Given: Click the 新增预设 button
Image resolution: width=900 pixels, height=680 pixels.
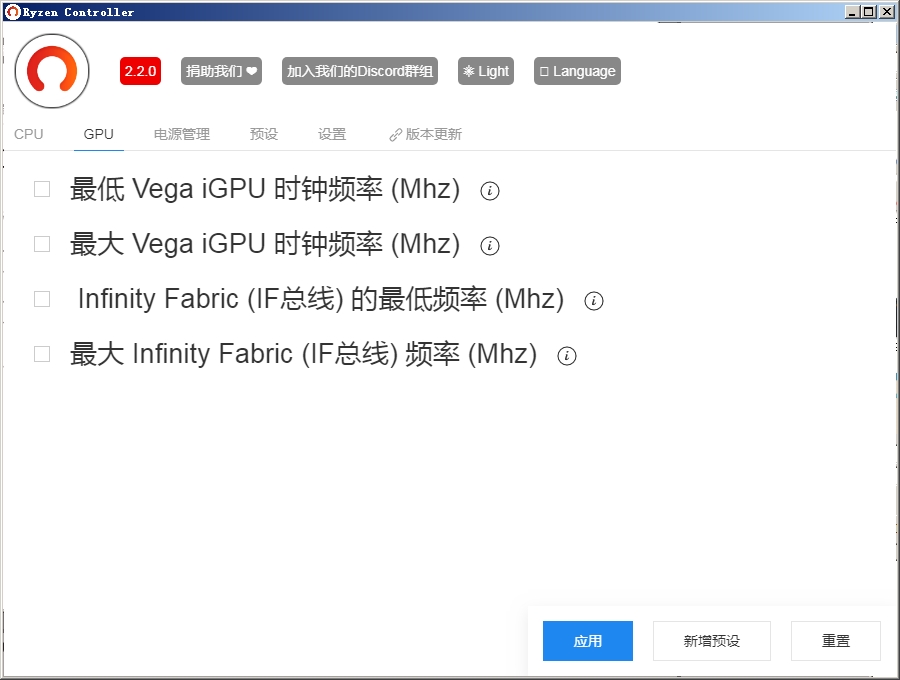Looking at the screenshot, I should tap(711, 641).
